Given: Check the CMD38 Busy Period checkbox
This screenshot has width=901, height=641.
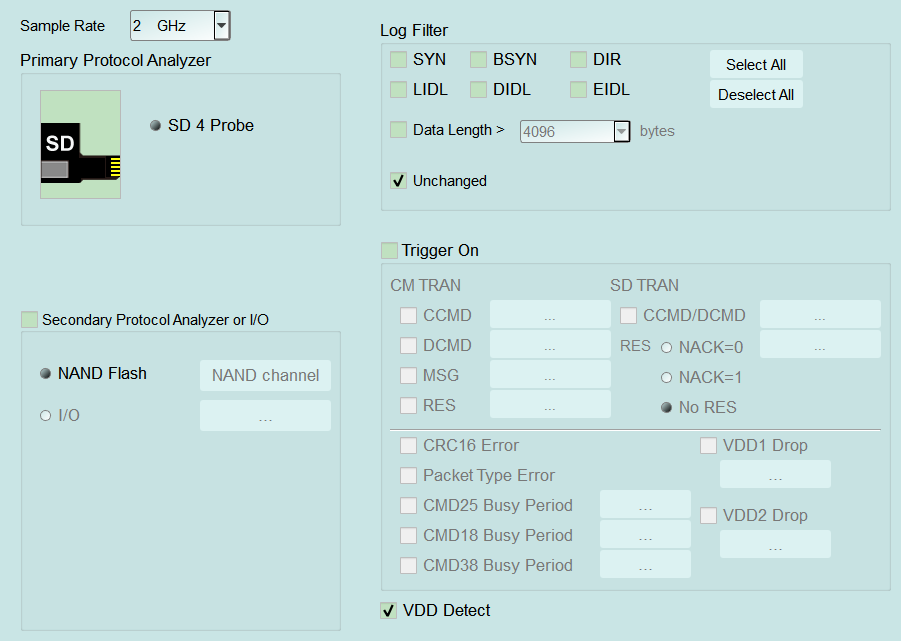Looking at the screenshot, I should pyautogui.click(x=408, y=565).
